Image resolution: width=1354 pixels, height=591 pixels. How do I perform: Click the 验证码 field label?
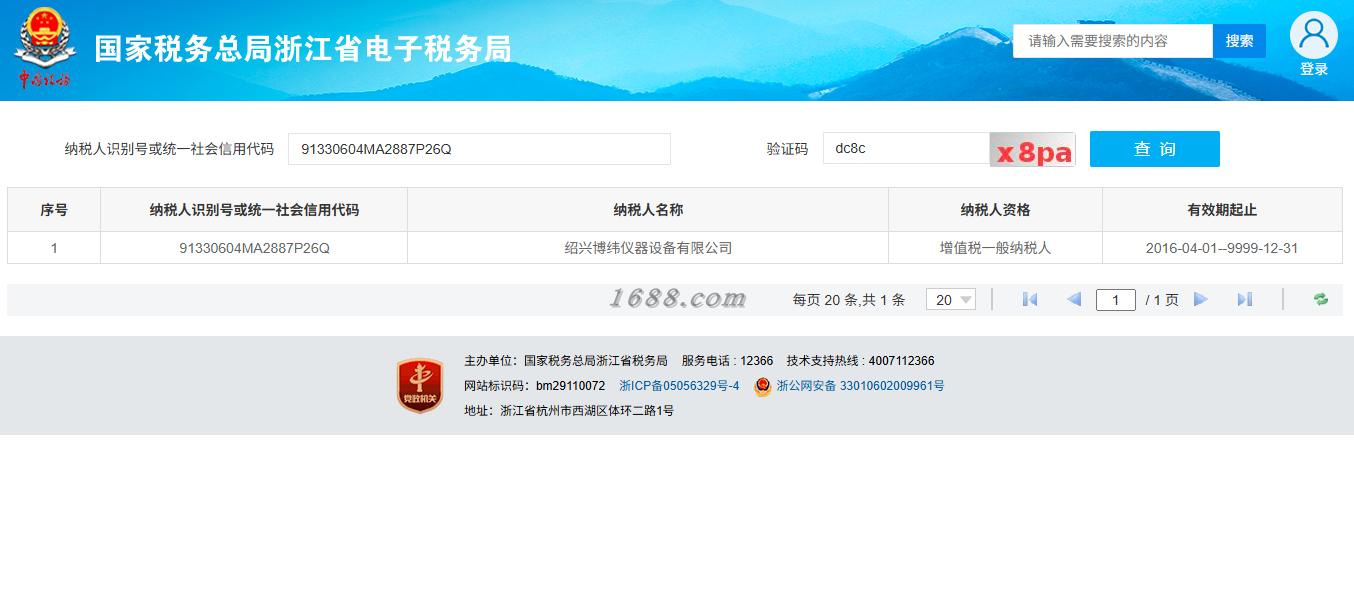pos(787,149)
